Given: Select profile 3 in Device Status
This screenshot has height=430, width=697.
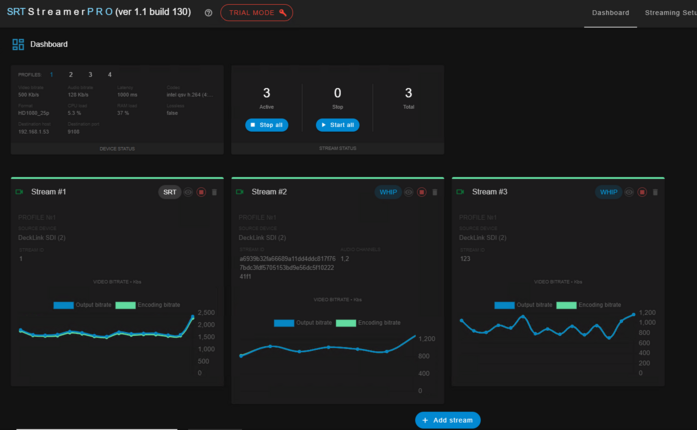Looking at the screenshot, I should click(x=90, y=75).
